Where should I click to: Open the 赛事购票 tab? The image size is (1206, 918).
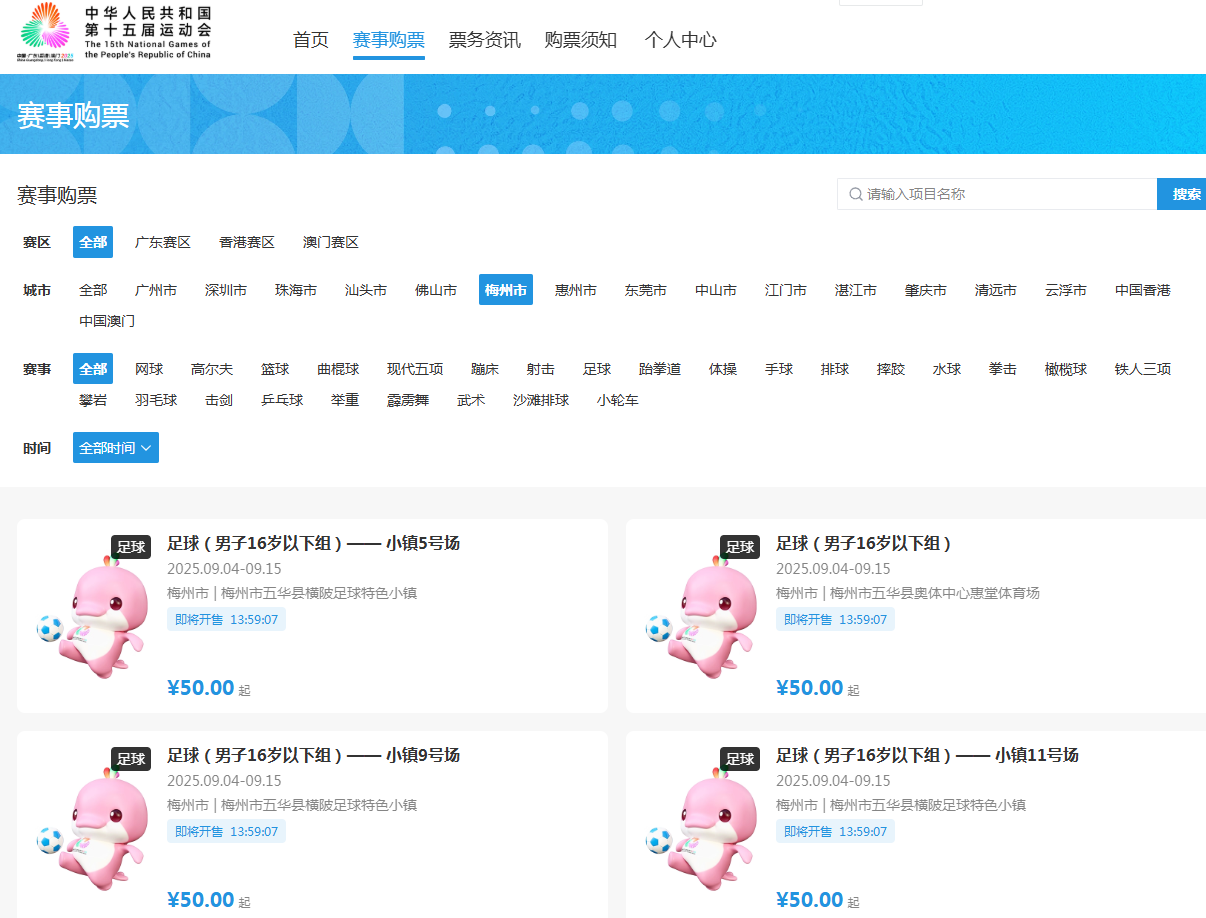pos(389,40)
